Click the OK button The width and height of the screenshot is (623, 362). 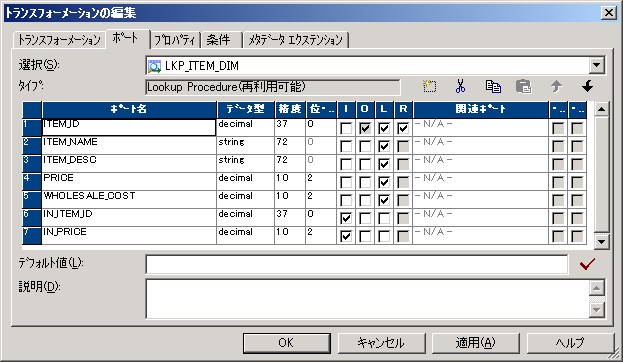tap(286, 343)
